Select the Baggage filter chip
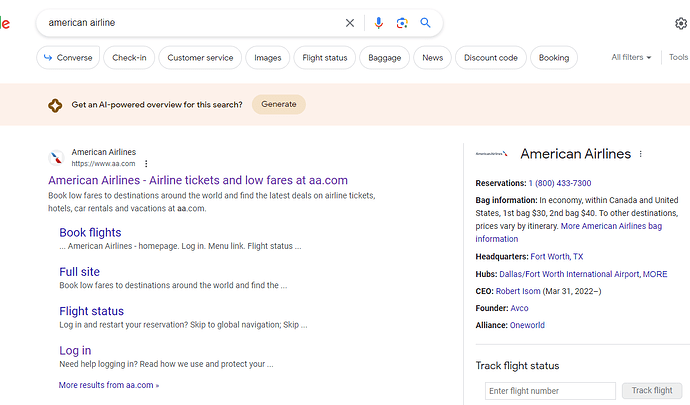This screenshot has width=690, height=405. (385, 58)
